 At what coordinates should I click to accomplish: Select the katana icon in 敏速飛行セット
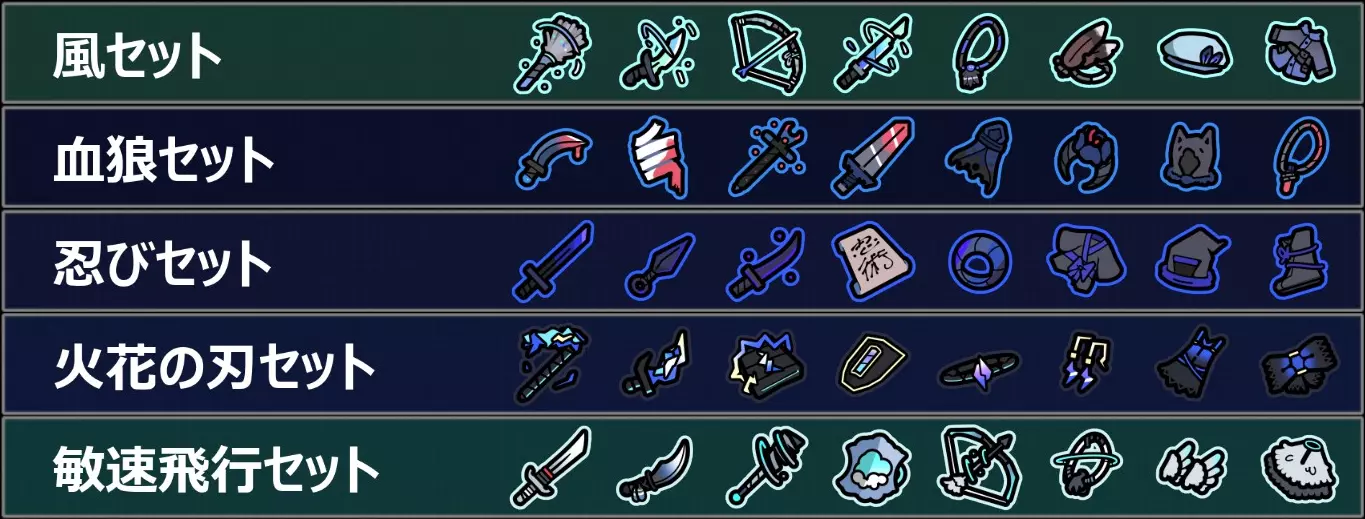tap(551, 467)
